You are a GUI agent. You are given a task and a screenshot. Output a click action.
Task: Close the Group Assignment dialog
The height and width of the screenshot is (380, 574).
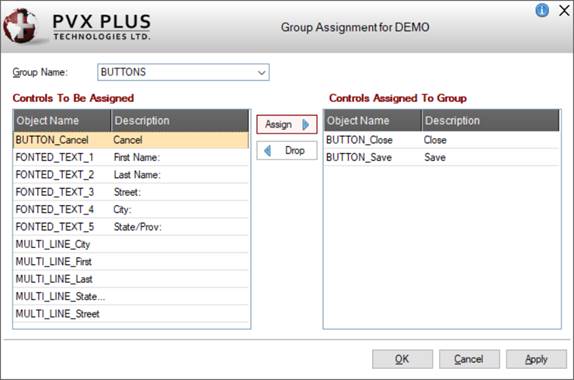pos(564,10)
